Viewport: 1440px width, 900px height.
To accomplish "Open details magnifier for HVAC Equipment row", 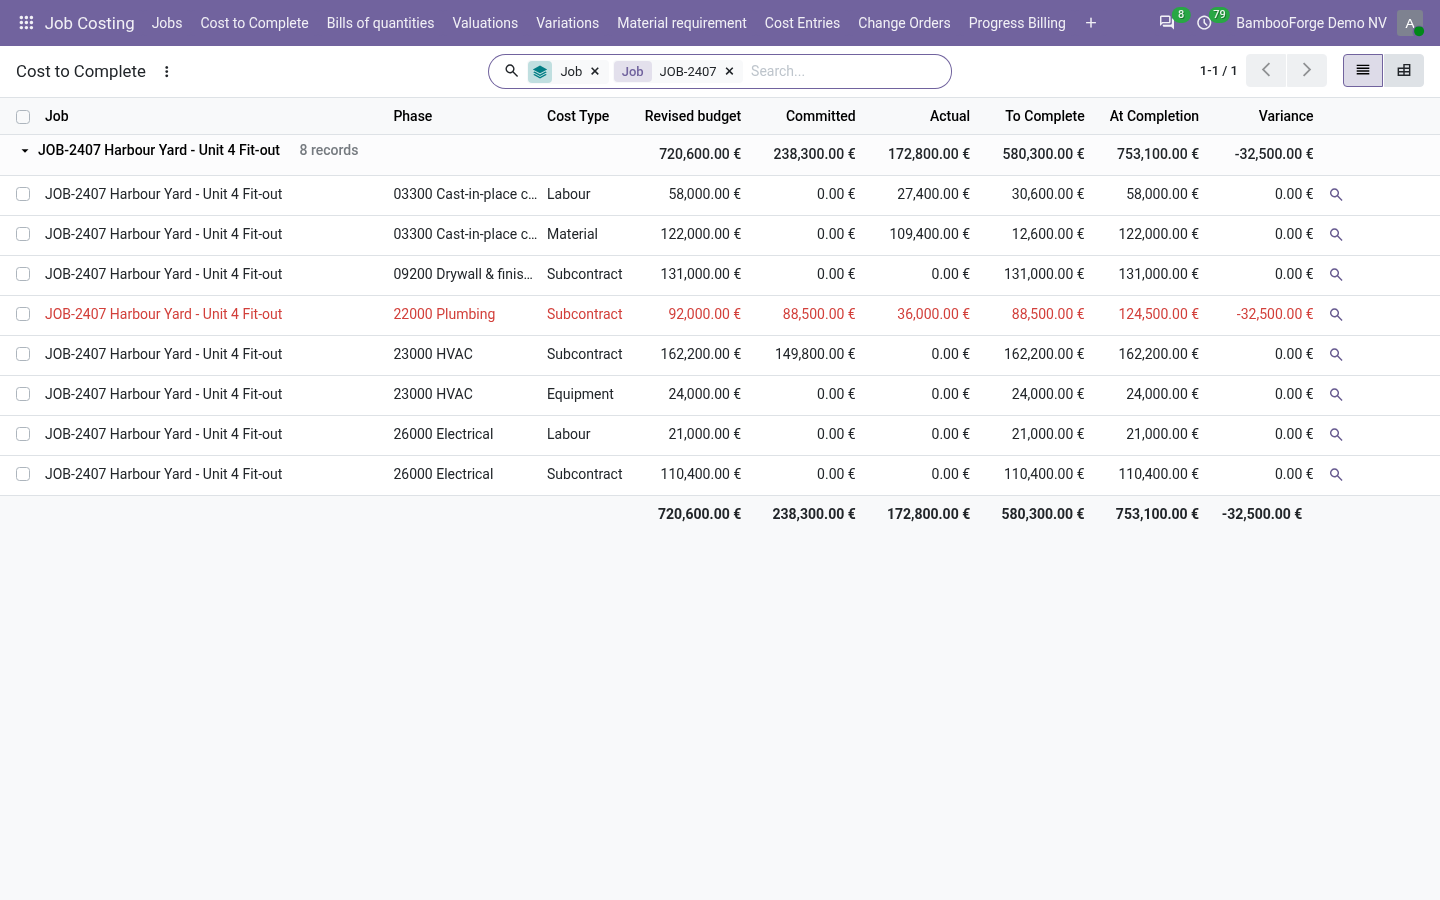I will pos(1336,395).
